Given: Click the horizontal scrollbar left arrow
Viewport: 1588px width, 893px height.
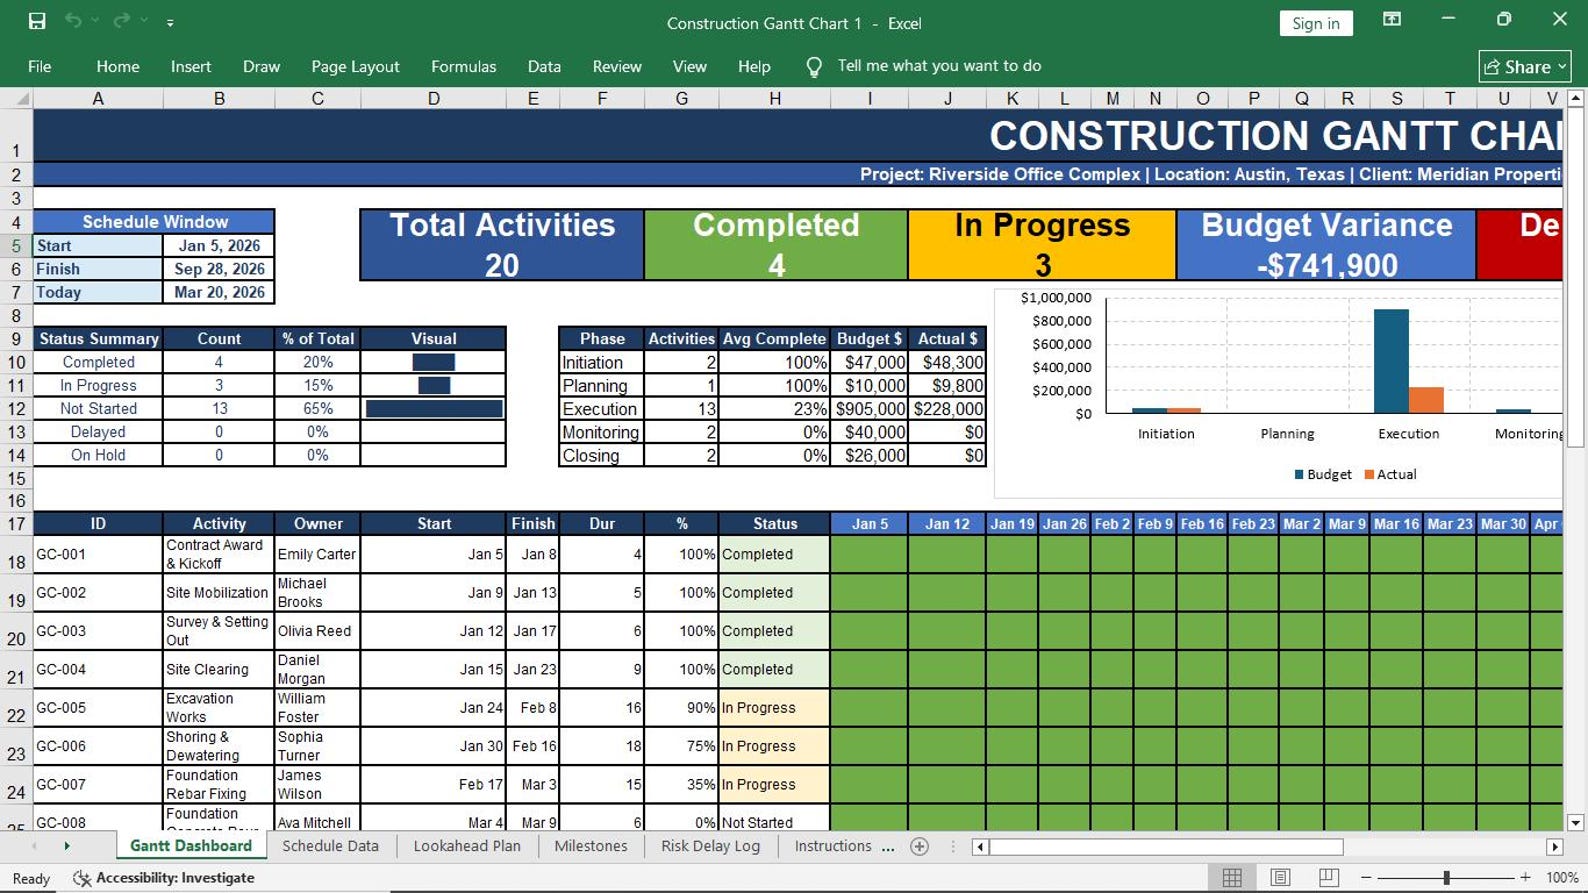Looking at the screenshot, I should click(980, 847).
